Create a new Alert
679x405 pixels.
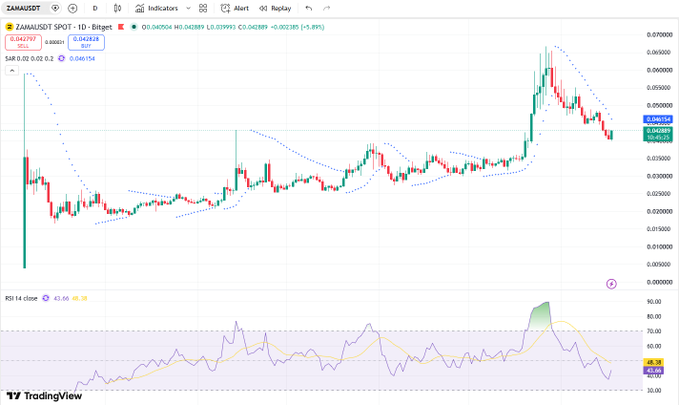click(x=235, y=8)
